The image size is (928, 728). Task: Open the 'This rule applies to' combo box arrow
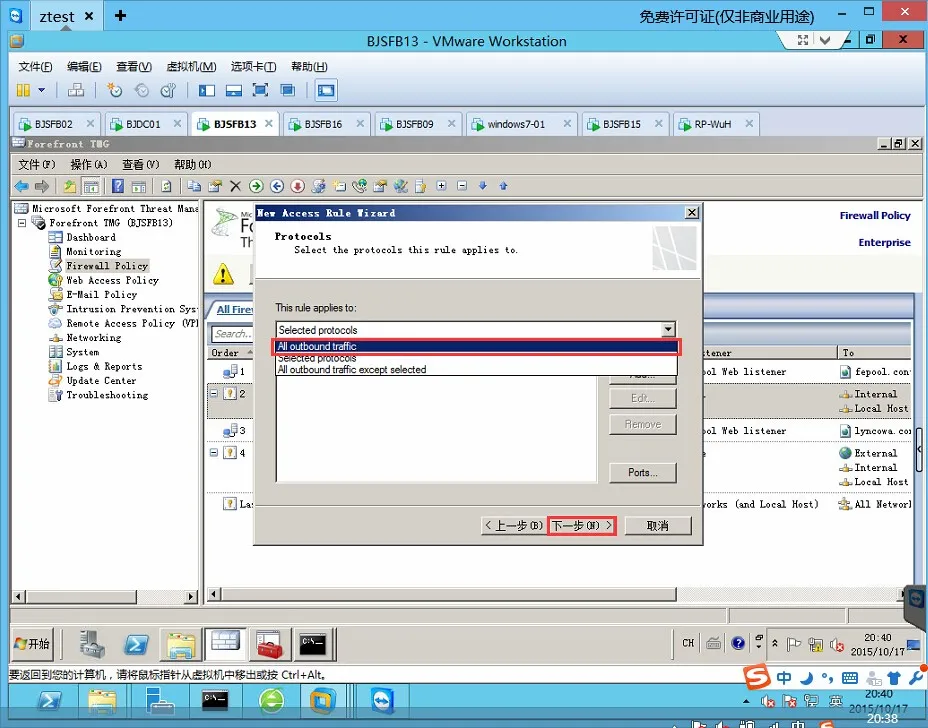point(668,330)
